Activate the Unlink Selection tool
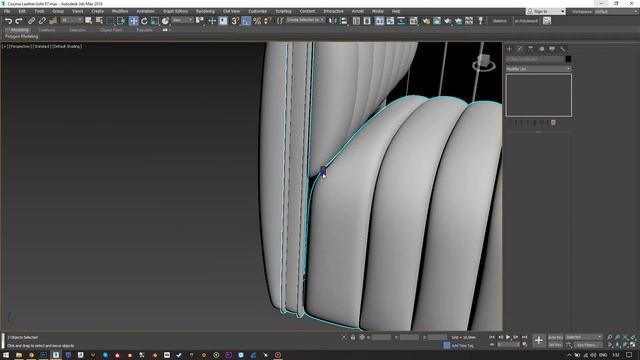Screen dimensions: 640x360 42,21
